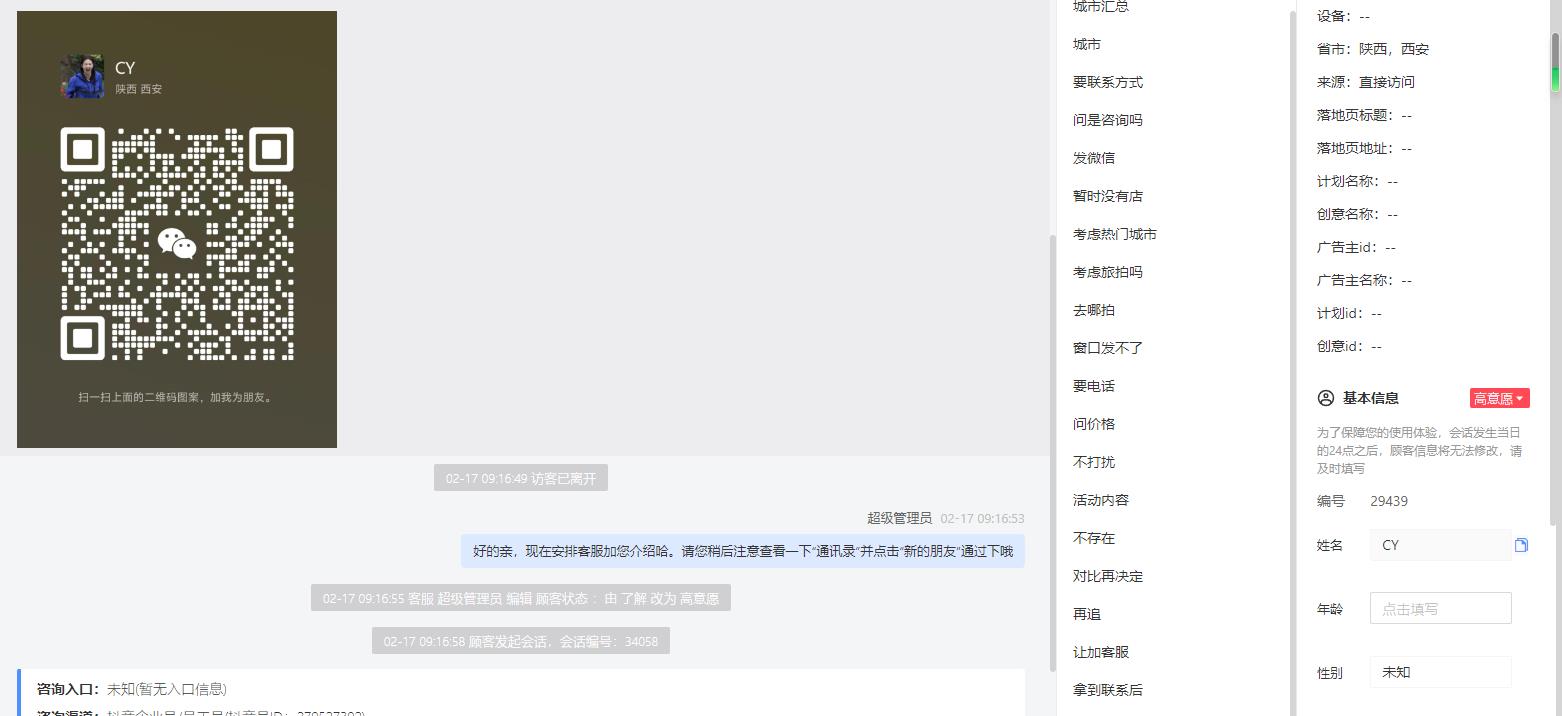Click the WeChat logo inside the QR code
The height and width of the screenshot is (716, 1562).
pos(177,243)
